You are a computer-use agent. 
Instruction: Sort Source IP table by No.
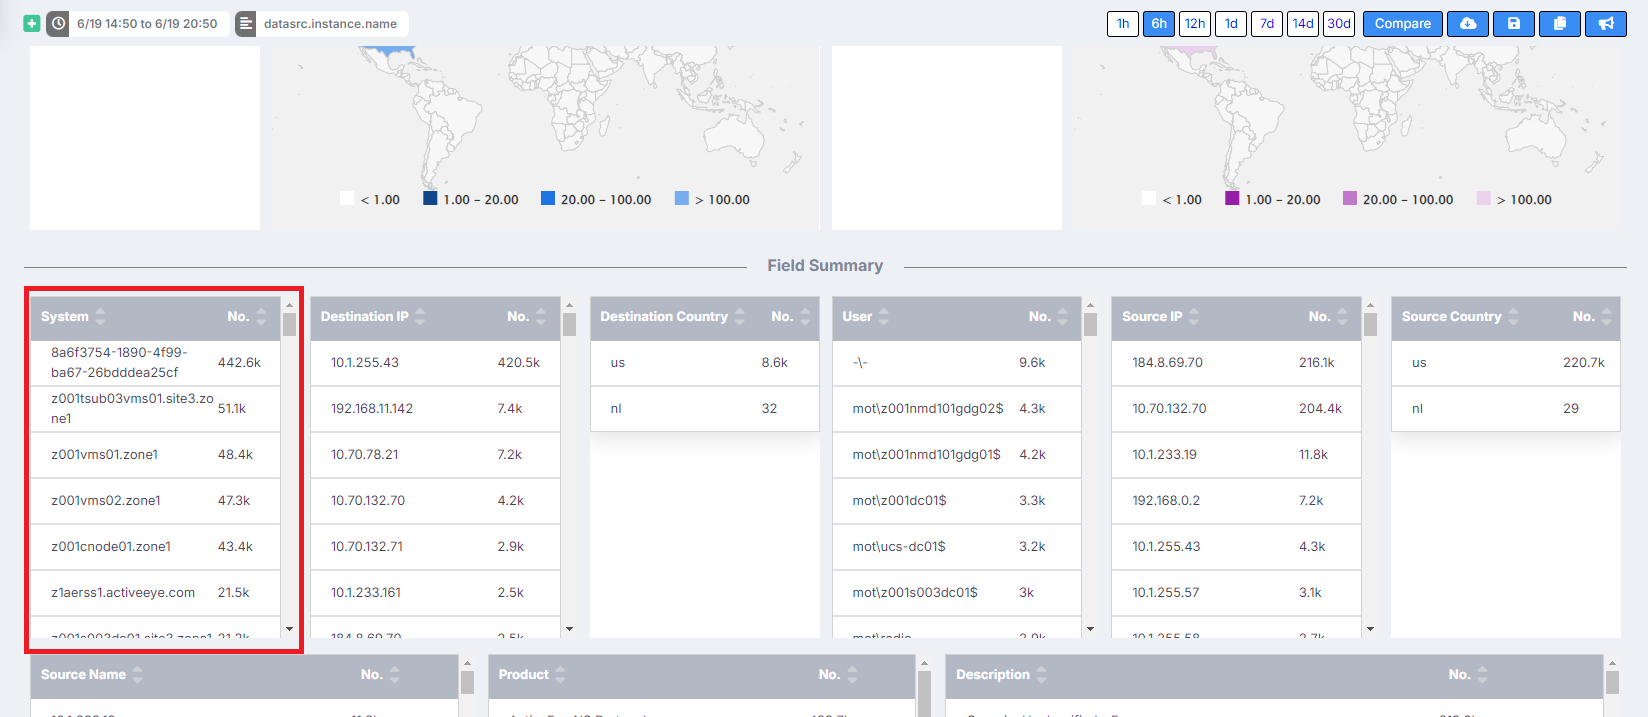pos(1343,316)
